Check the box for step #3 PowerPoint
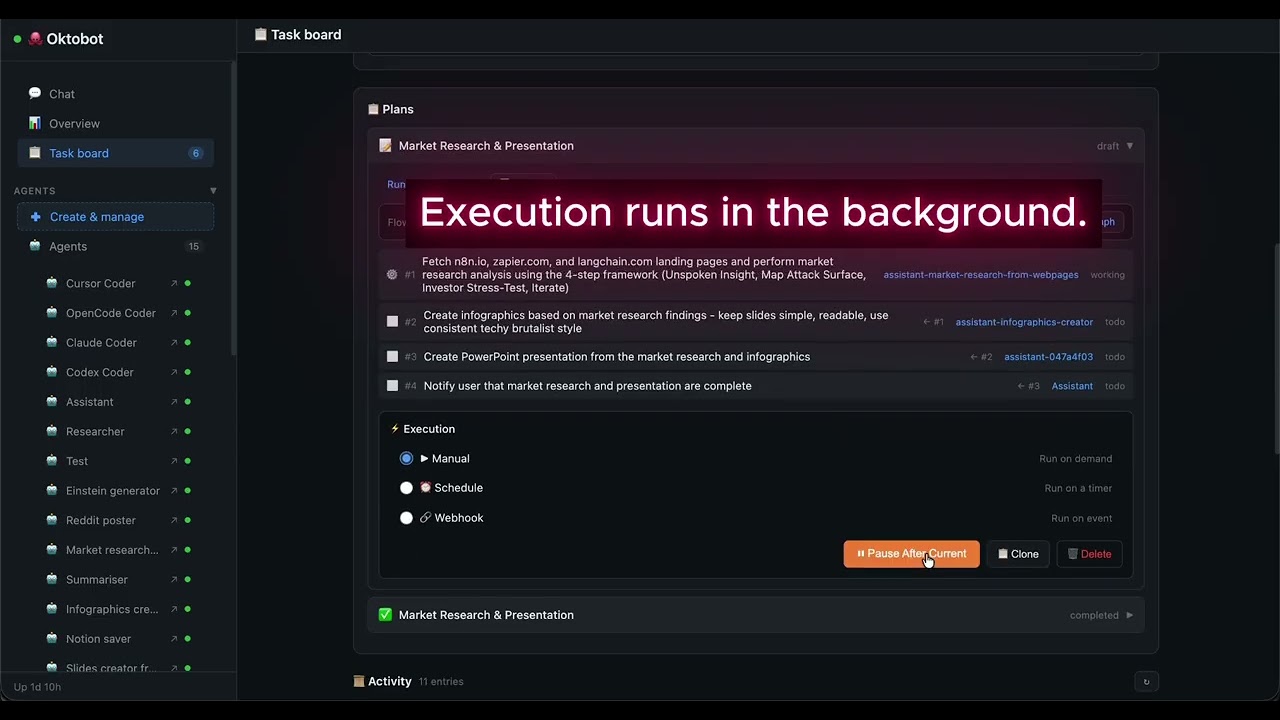 click(x=392, y=356)
